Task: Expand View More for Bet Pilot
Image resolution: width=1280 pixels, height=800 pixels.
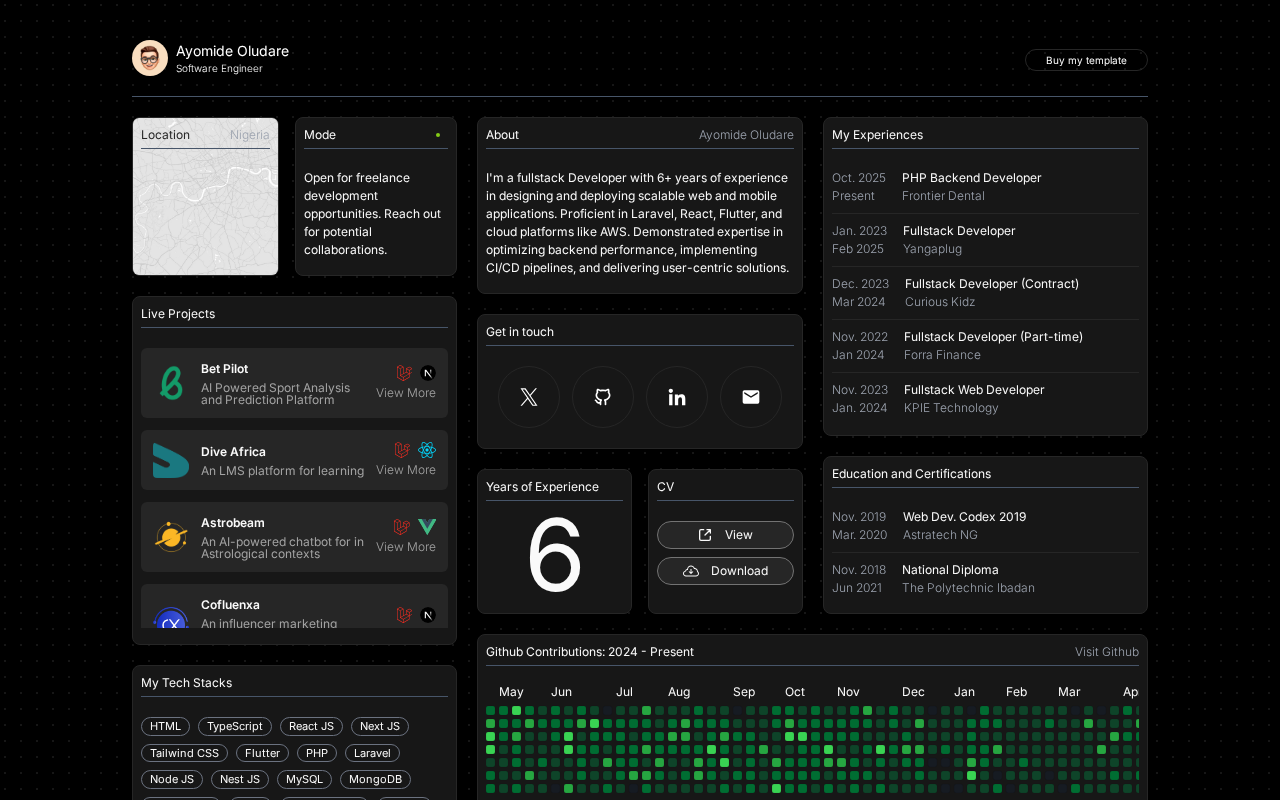Action: coord(406,393)
